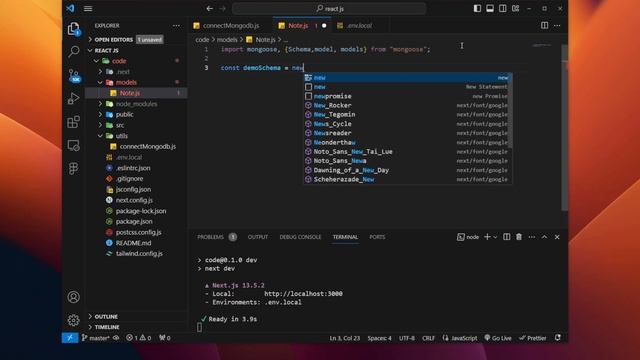Open the Search view in activity bar

pyautogui.click(x=73, y=51)
